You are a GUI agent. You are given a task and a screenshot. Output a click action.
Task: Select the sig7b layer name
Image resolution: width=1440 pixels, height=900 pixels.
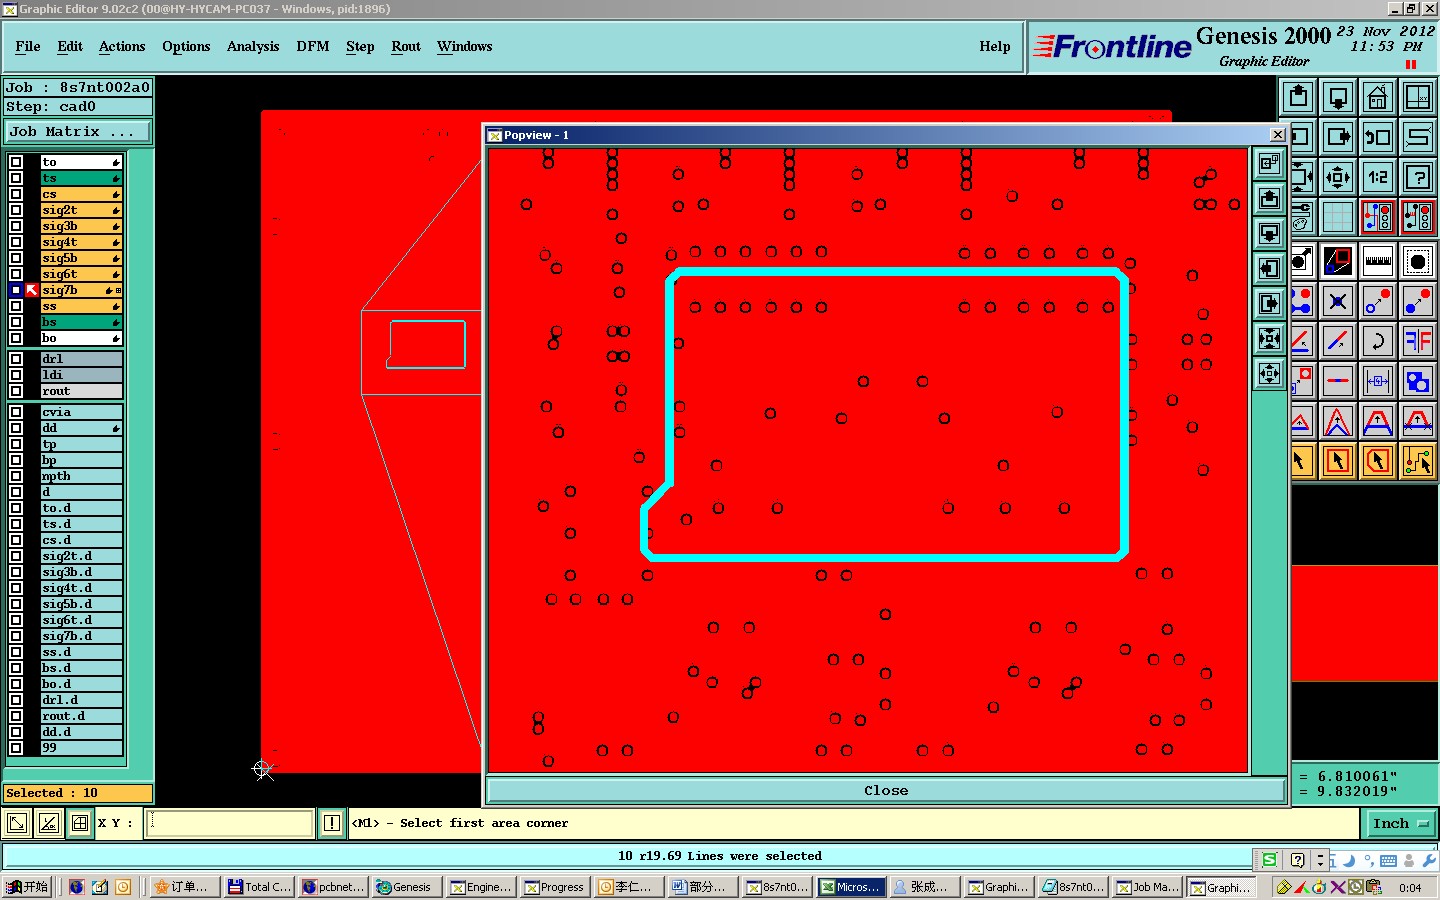(81, 290)
